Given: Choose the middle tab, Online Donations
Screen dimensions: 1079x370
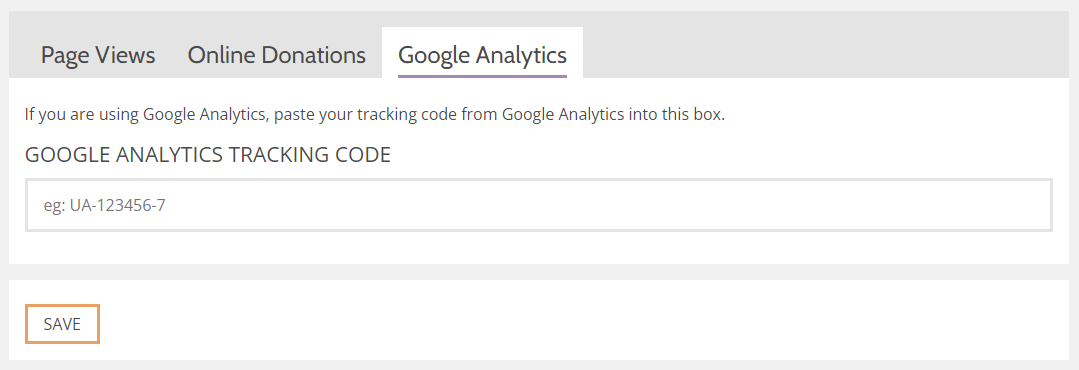Looking at the screenshot, I should [277, 55].
